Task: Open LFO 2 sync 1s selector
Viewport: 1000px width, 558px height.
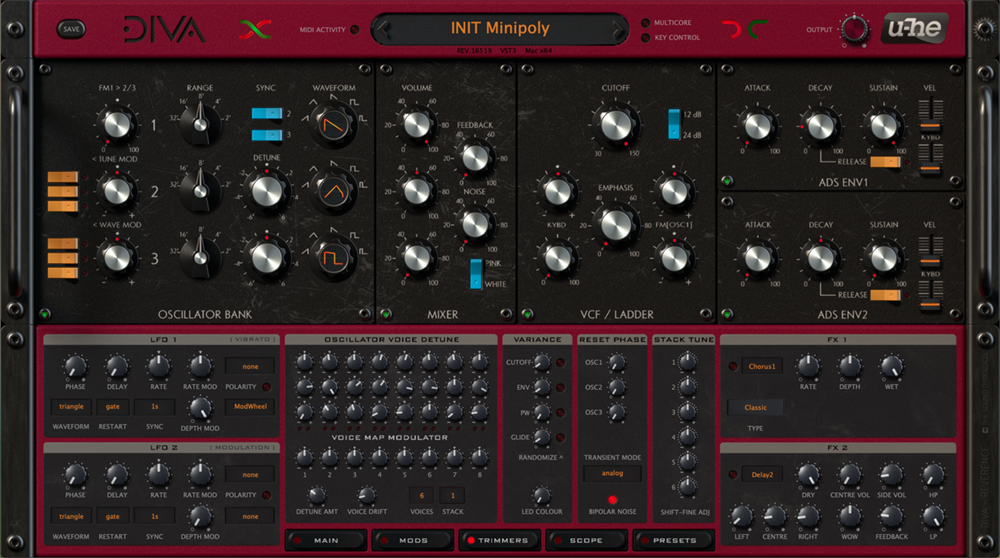Action: pos(154,517)
